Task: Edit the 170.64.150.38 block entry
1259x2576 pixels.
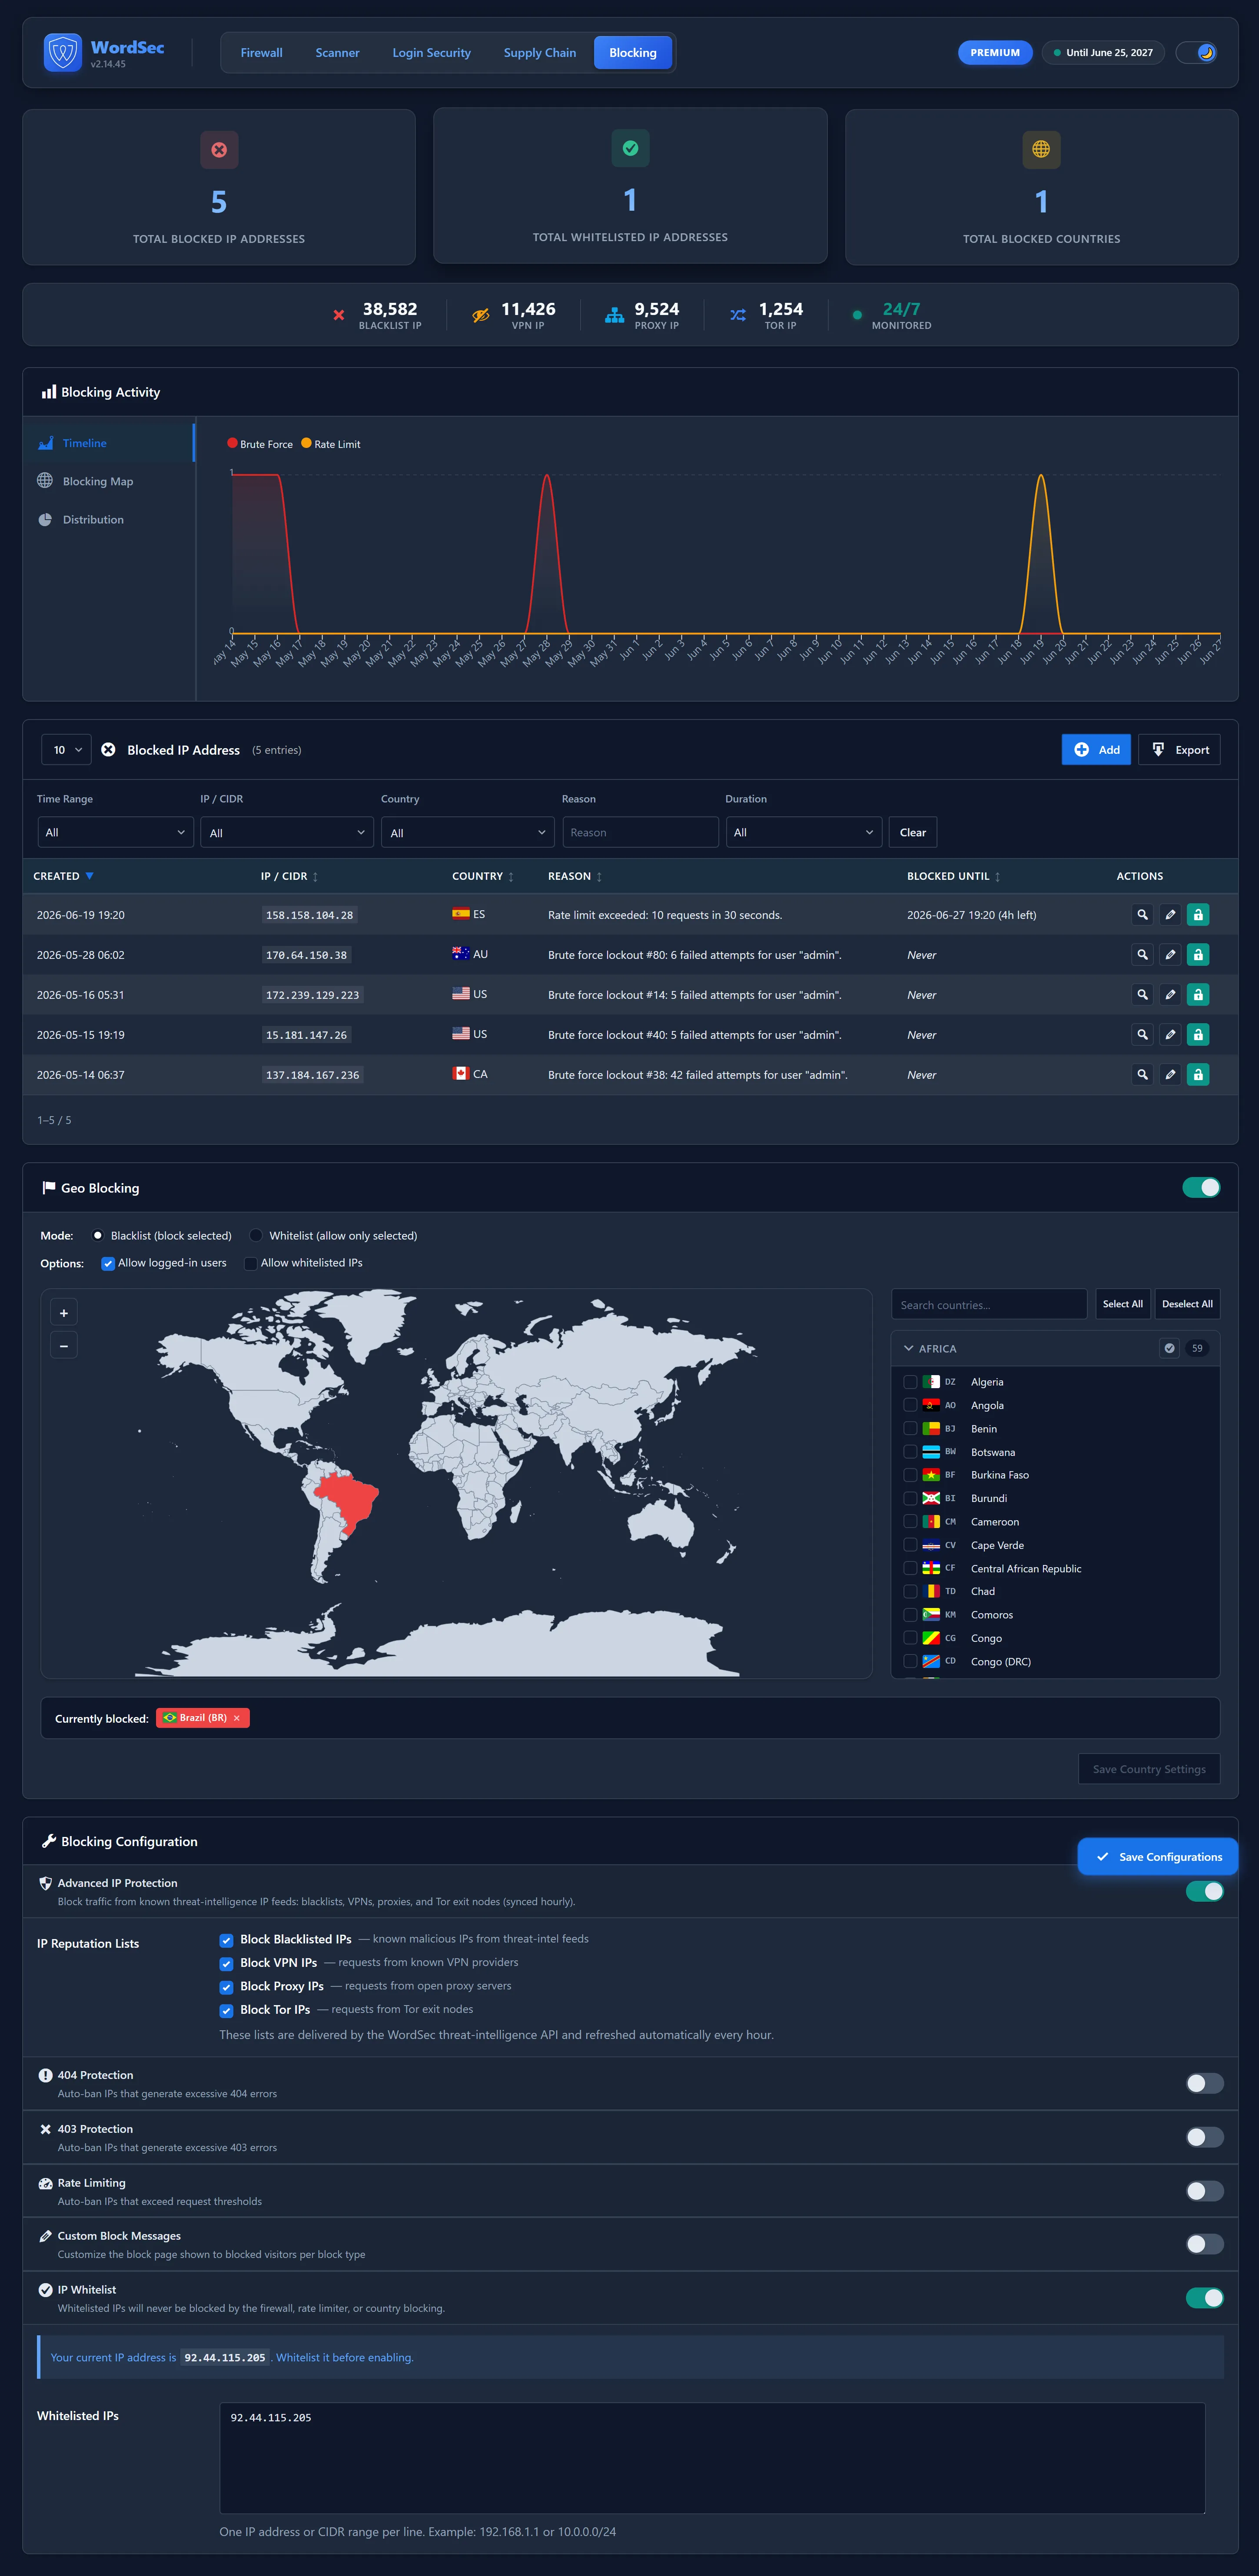Action: (1170, 955)
